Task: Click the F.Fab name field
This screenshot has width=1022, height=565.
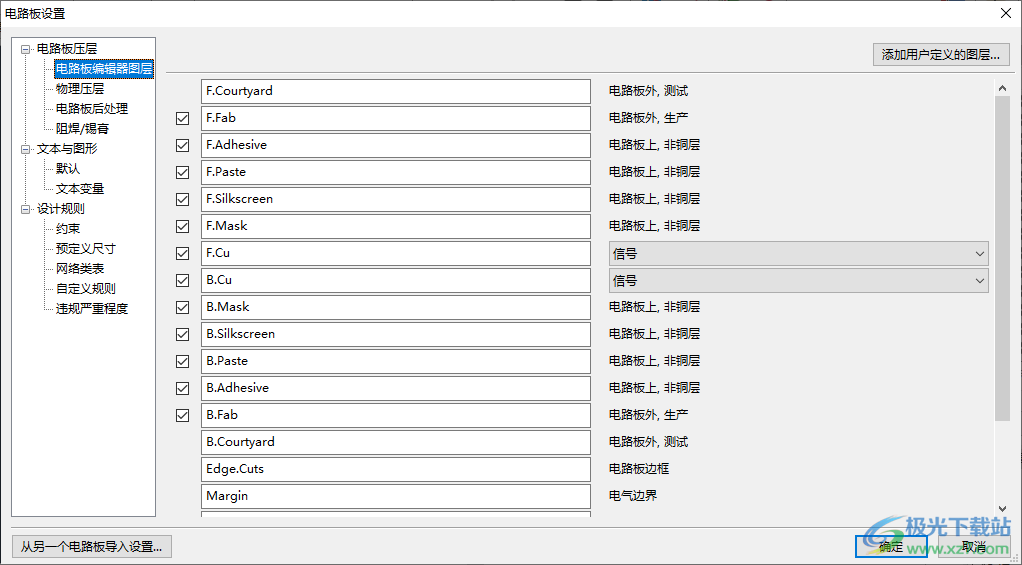Action: click(396, 119)
